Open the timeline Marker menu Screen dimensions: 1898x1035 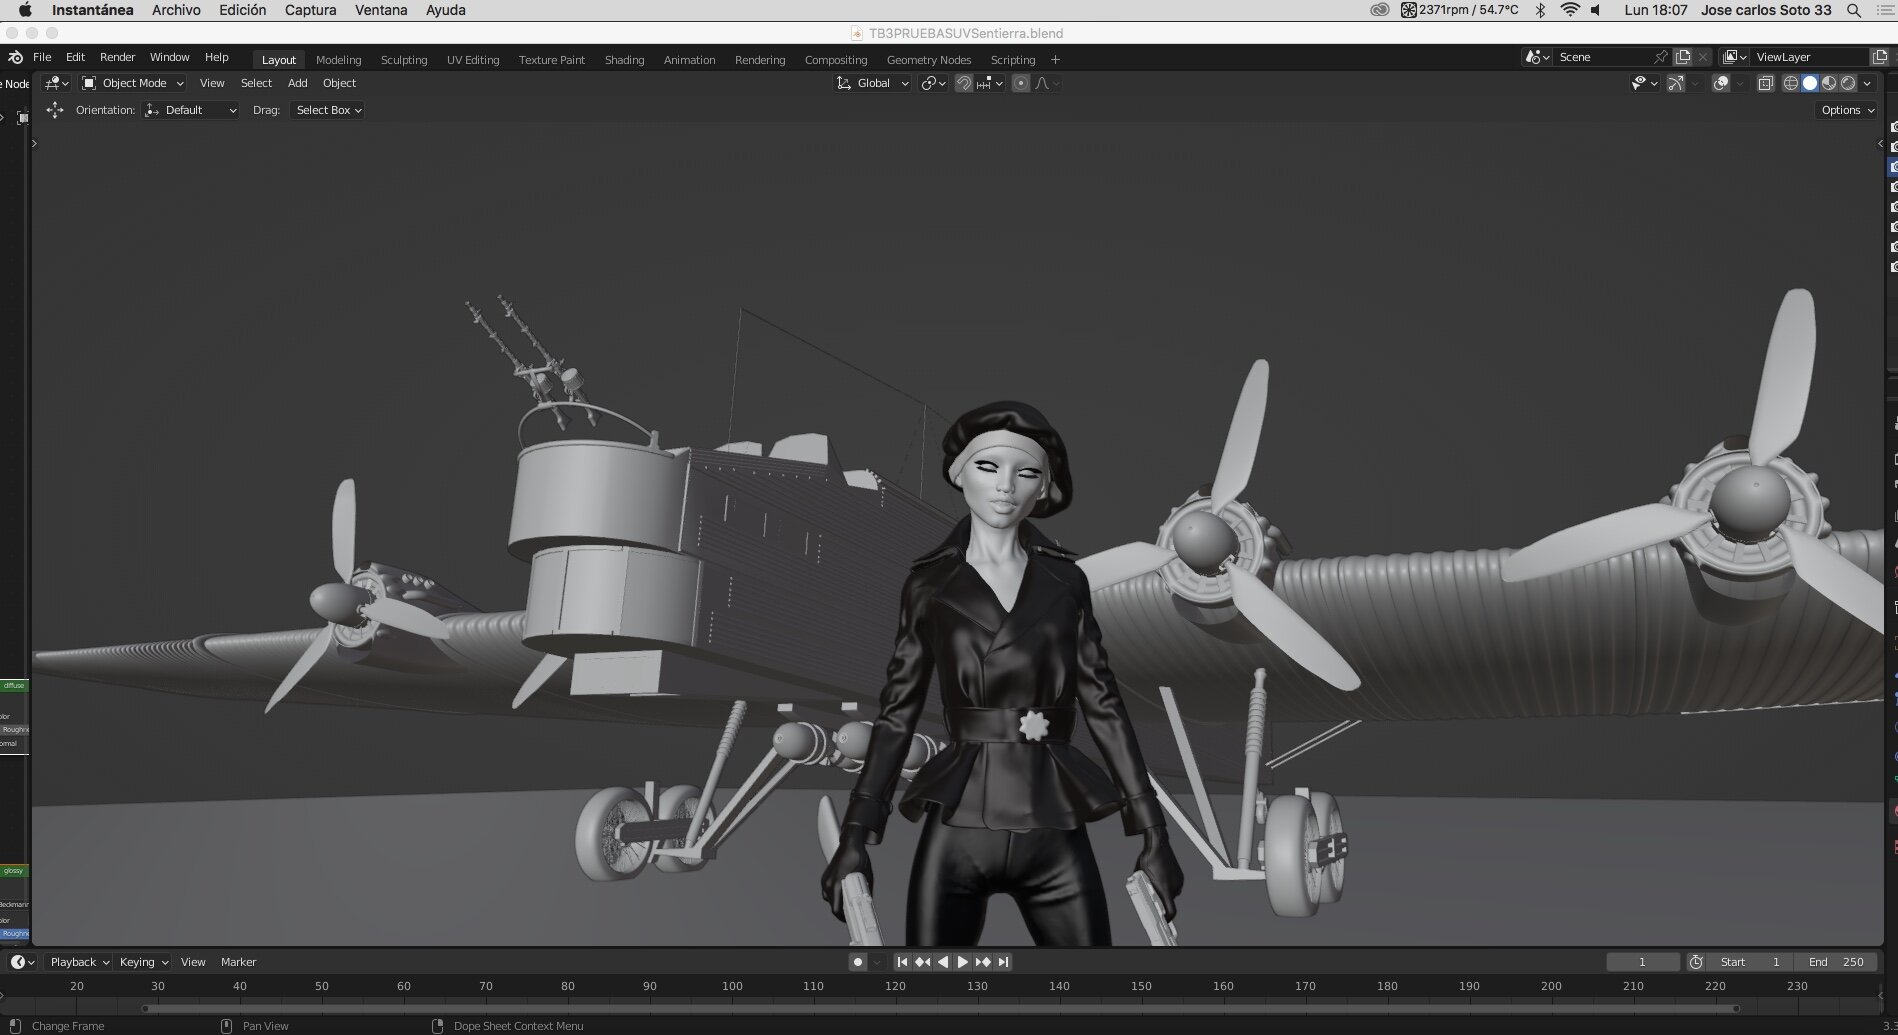coord(238,962)
